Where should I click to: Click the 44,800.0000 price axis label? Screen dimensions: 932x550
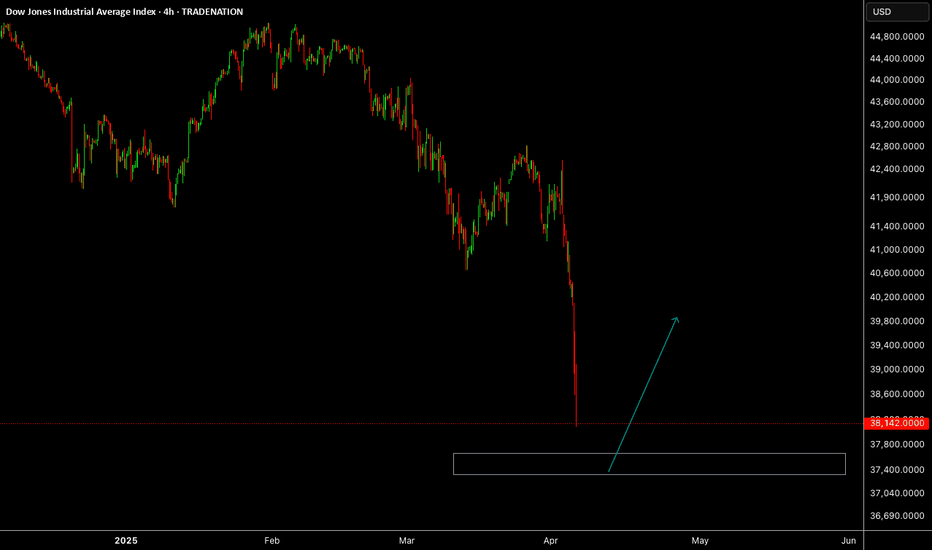(897, 36)
